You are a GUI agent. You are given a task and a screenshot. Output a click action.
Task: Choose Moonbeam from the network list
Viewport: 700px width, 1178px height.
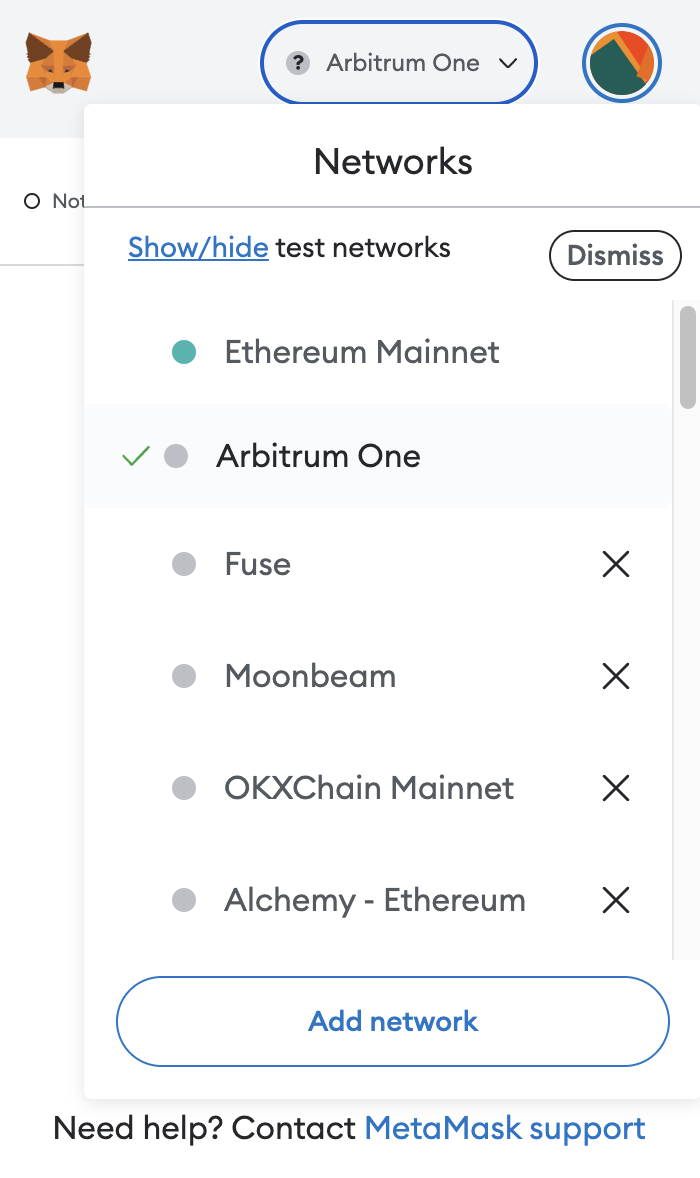(x=310, y=677)
